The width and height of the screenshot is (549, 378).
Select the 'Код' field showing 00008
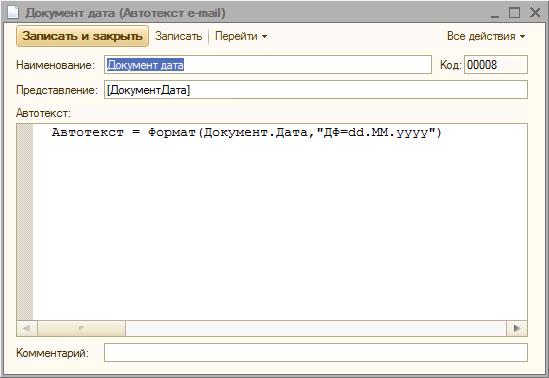[496, 65]
